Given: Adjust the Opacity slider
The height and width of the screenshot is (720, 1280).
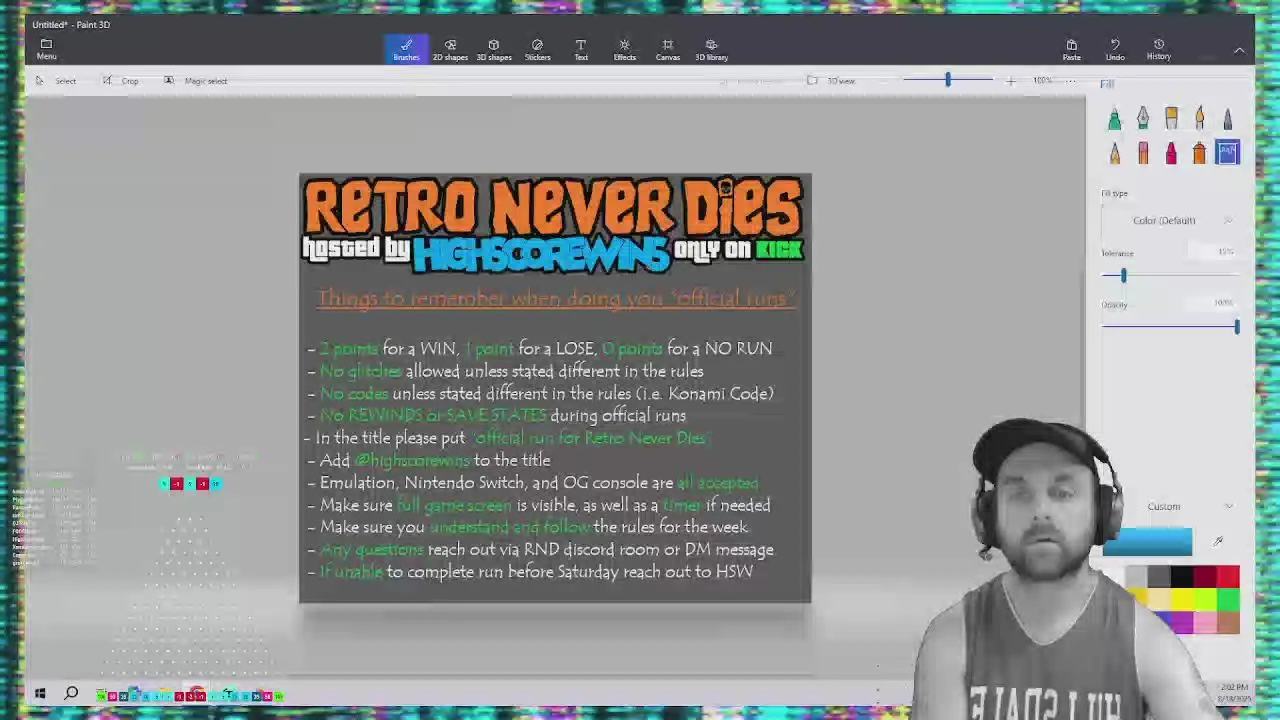Looking at the screenshot, I should click(x=1236, y=327).
